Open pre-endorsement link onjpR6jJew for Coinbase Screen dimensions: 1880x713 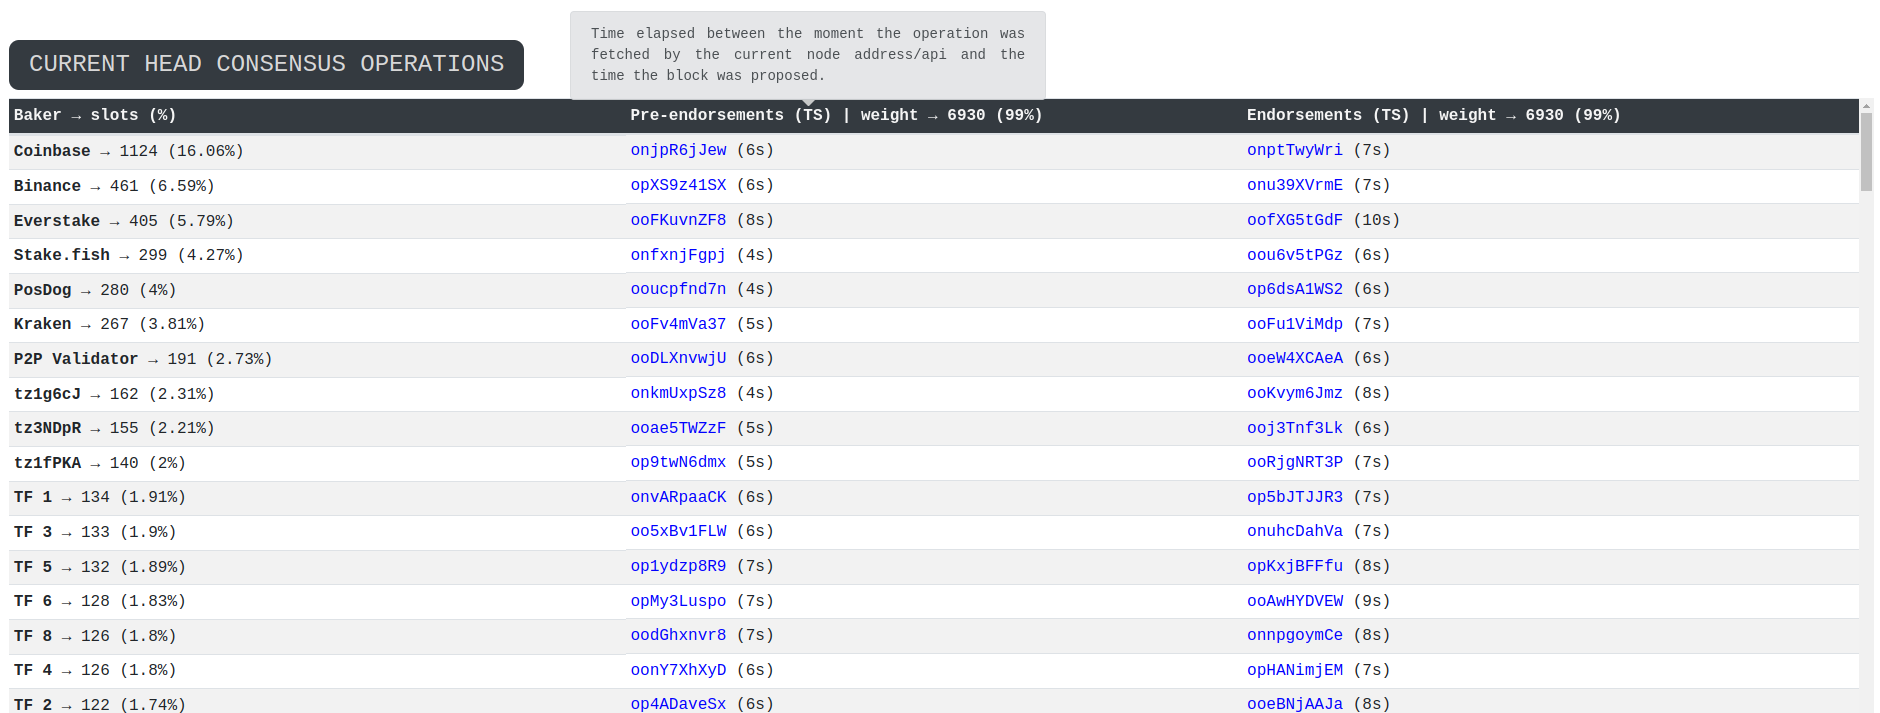(x=678, y=150)
